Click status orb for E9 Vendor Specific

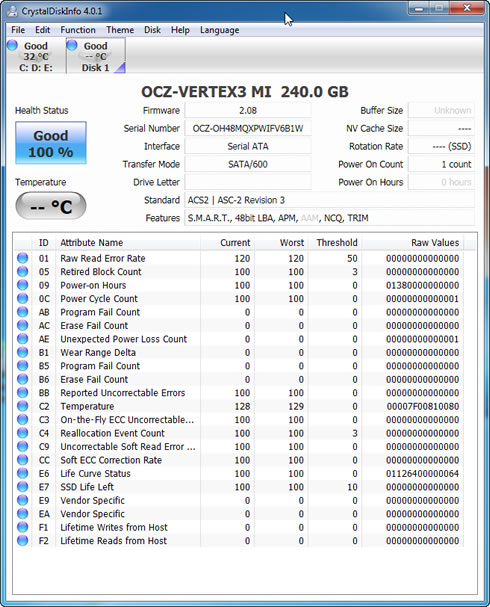point(23,500)
